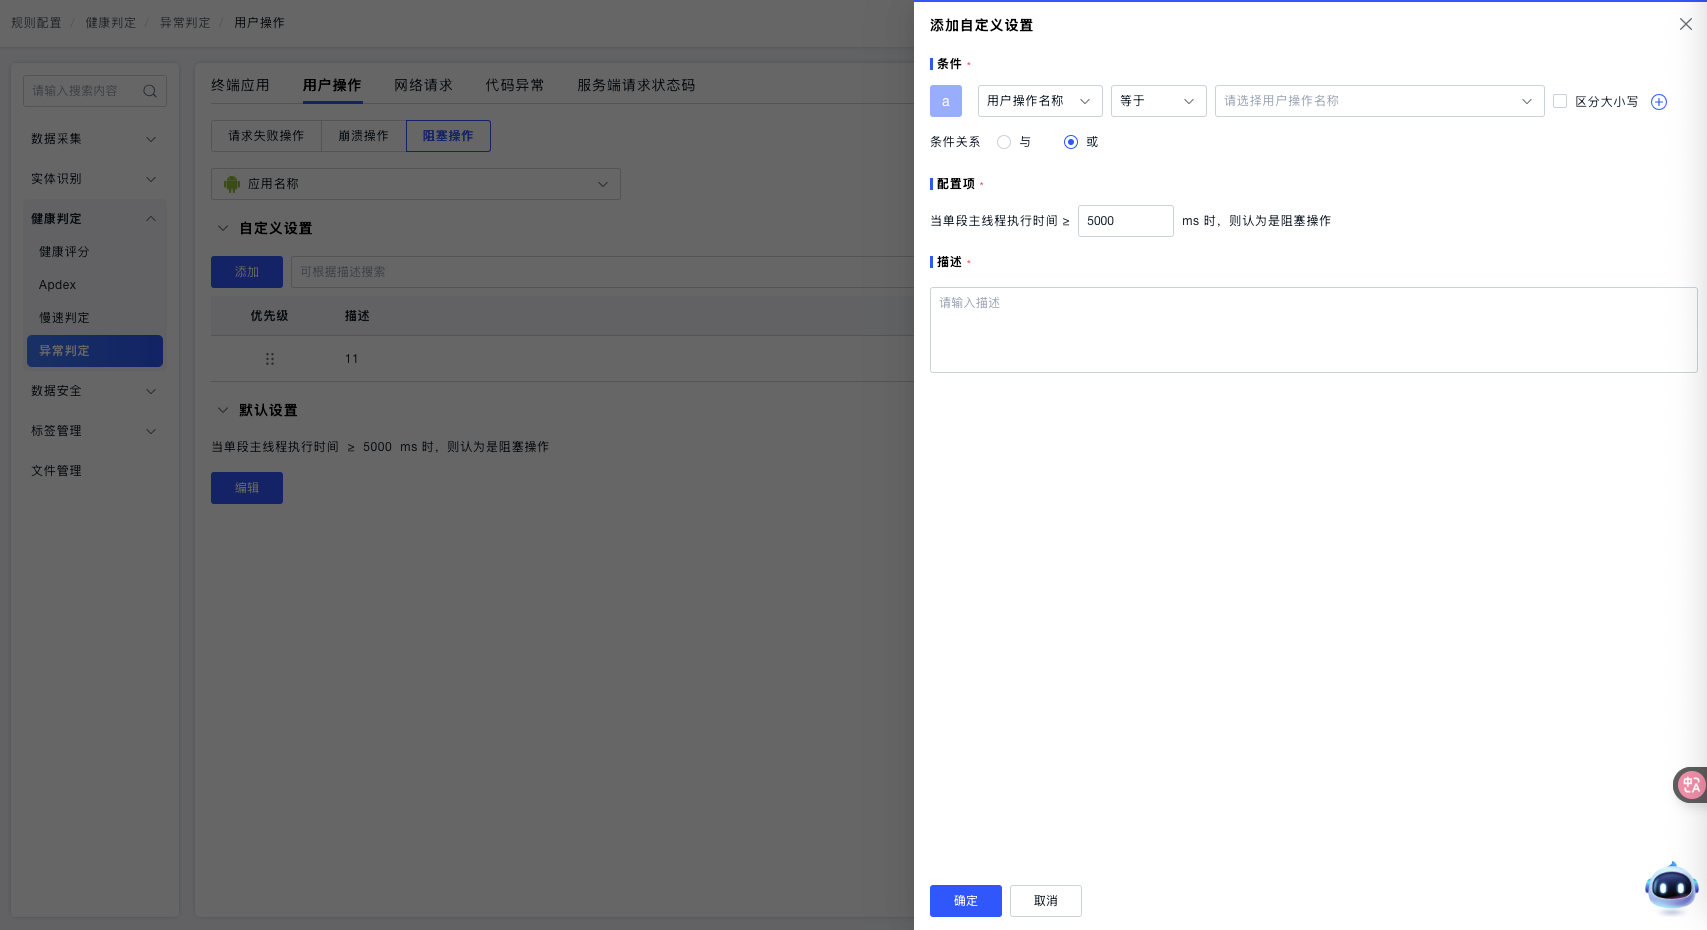Open the 请选择用户操作名称 dropdown
The height and width of the screenshot is (930, 1707).
[x=1378, y=101]
